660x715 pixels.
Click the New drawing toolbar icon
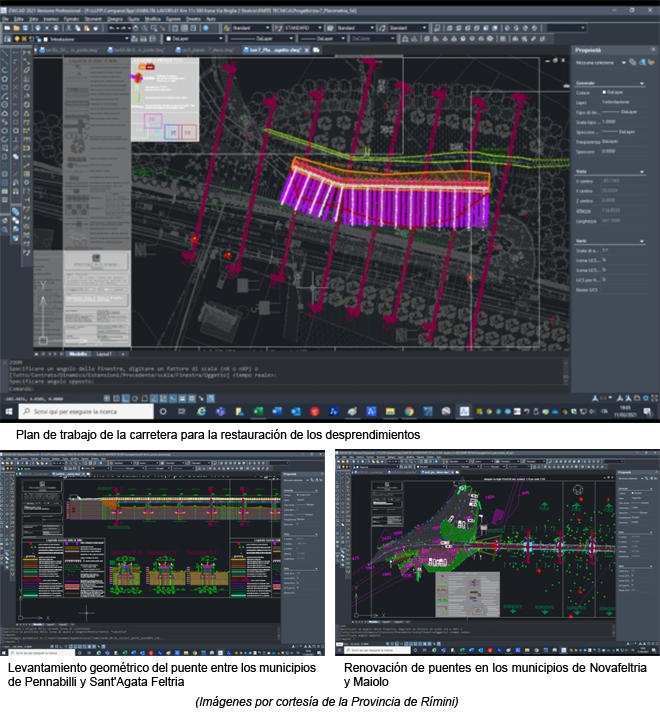pyautogui.click(x=7, y=28)
